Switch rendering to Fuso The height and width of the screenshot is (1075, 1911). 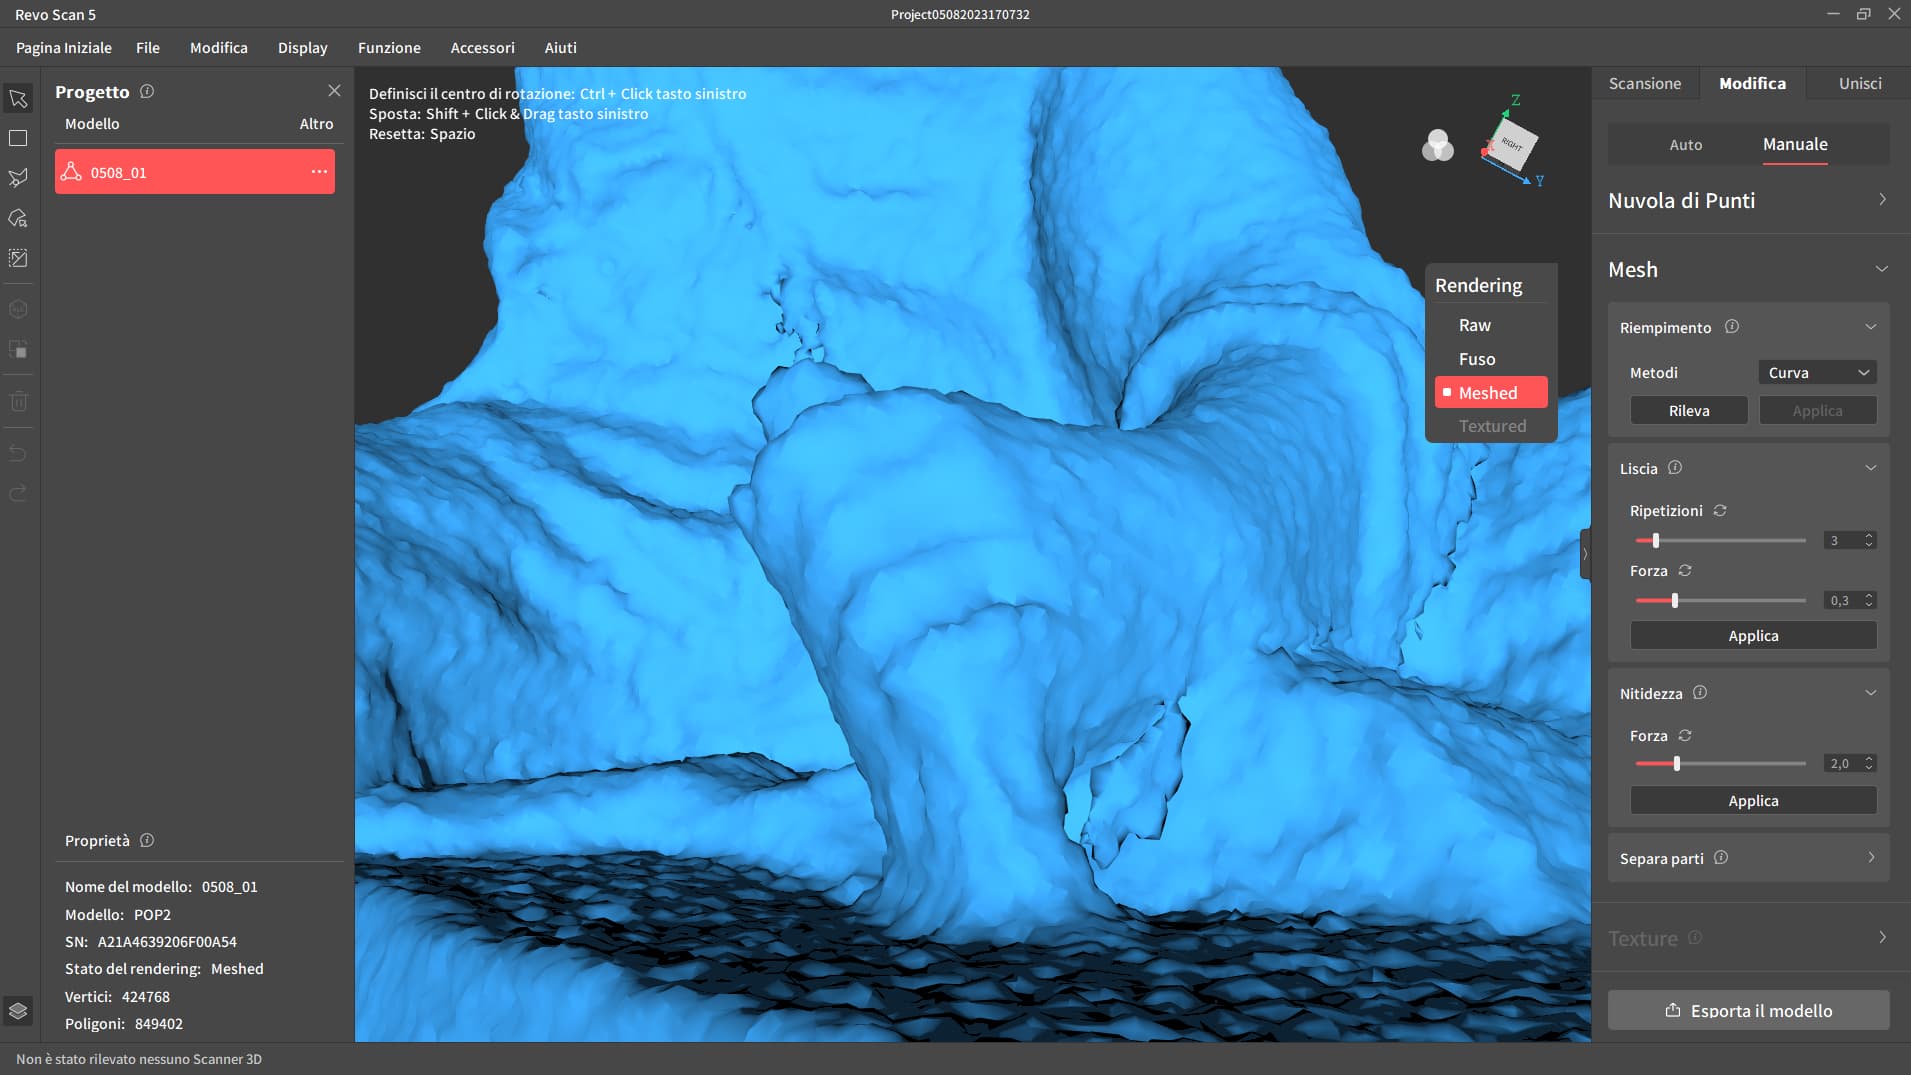[1476, 359]
